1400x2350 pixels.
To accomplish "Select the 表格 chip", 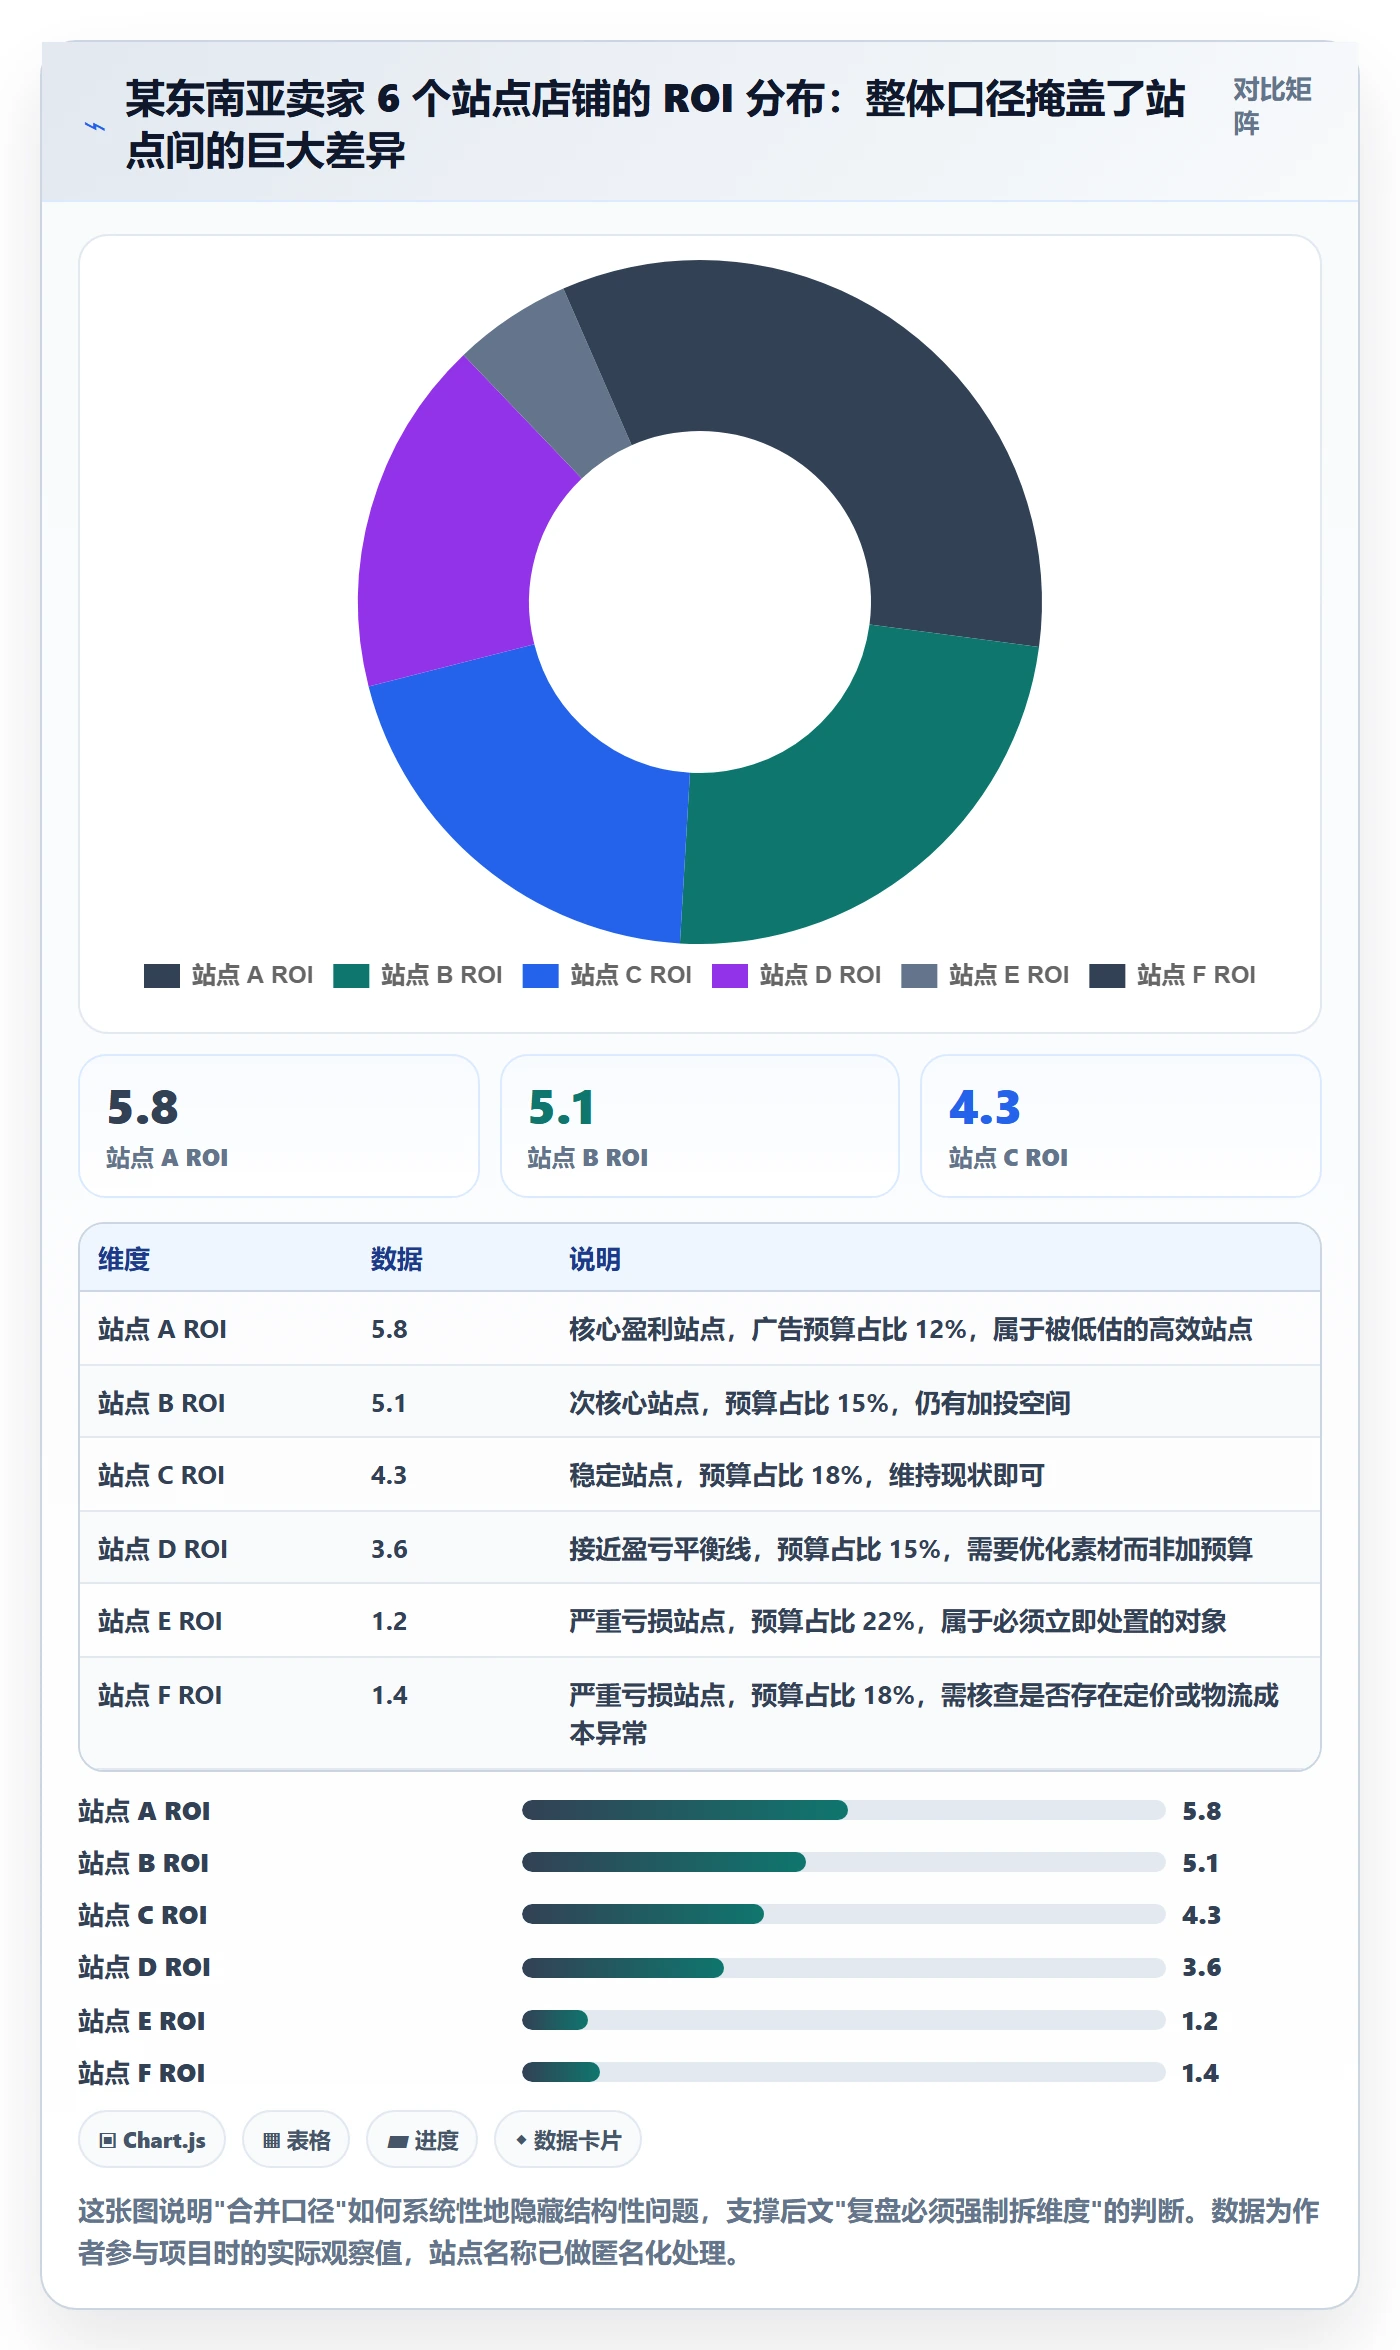I will point(296,2140).
